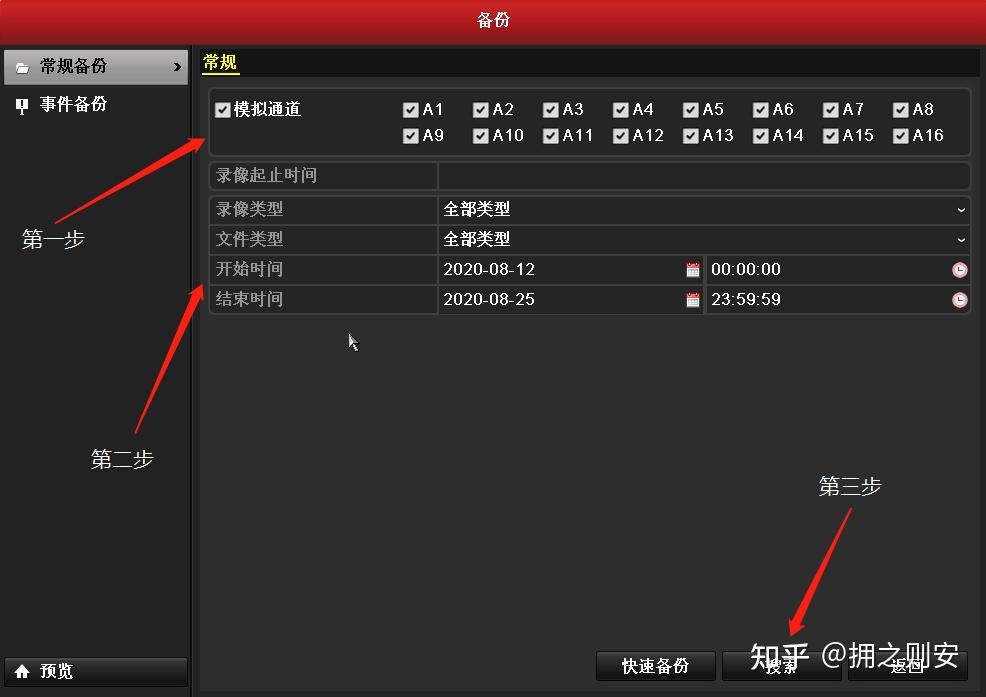The width and height of the screenshot is (986, 697).
Task: Expand 常规备份 using its arrow
Action: click(x=177, y=67)
